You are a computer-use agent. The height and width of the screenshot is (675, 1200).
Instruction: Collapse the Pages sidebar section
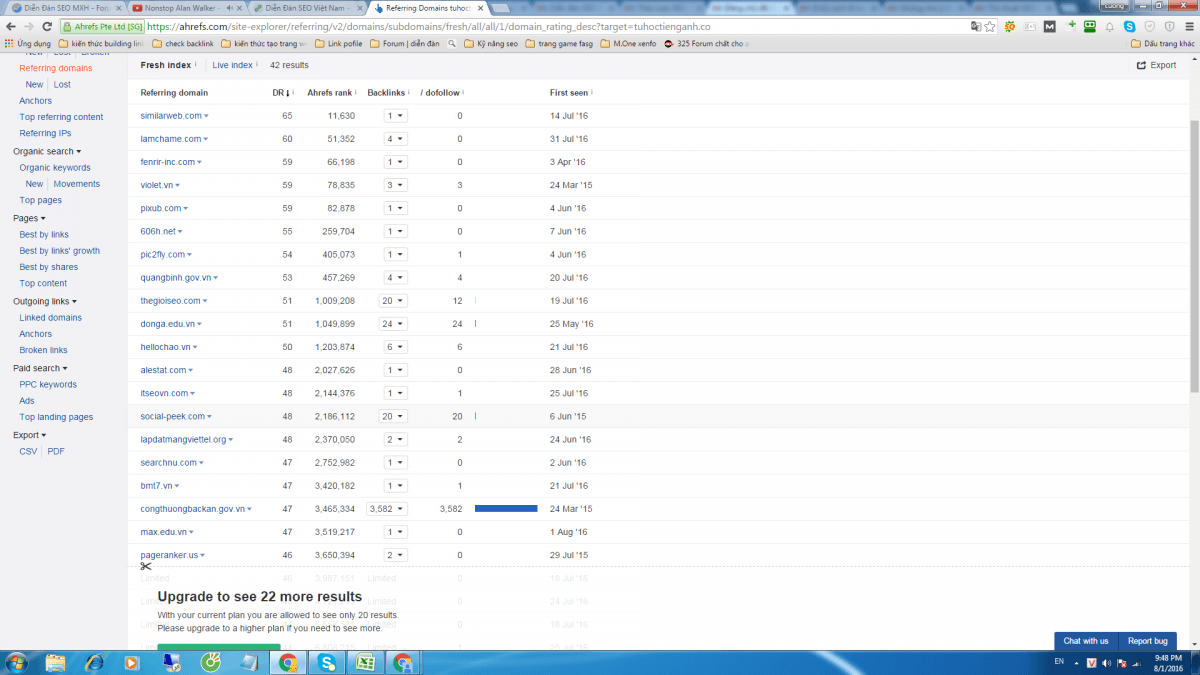[x=29, y=218]
